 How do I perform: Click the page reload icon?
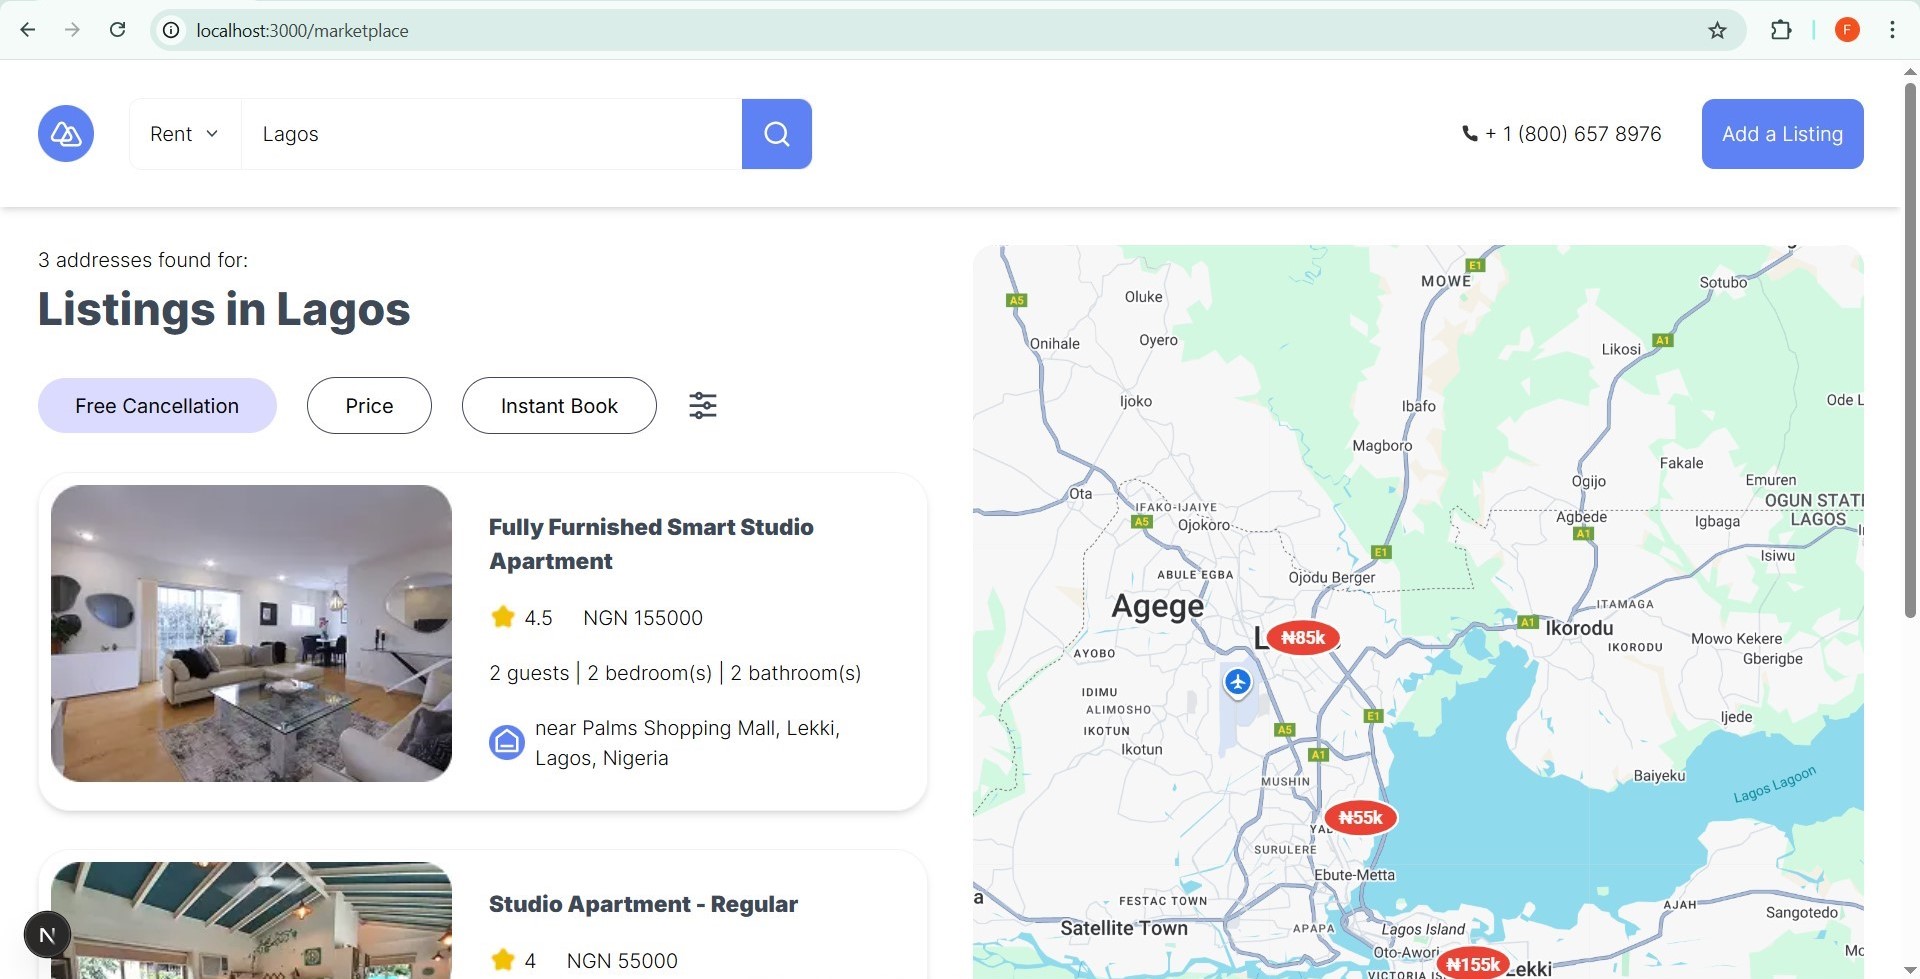click(x=117, y=30)
